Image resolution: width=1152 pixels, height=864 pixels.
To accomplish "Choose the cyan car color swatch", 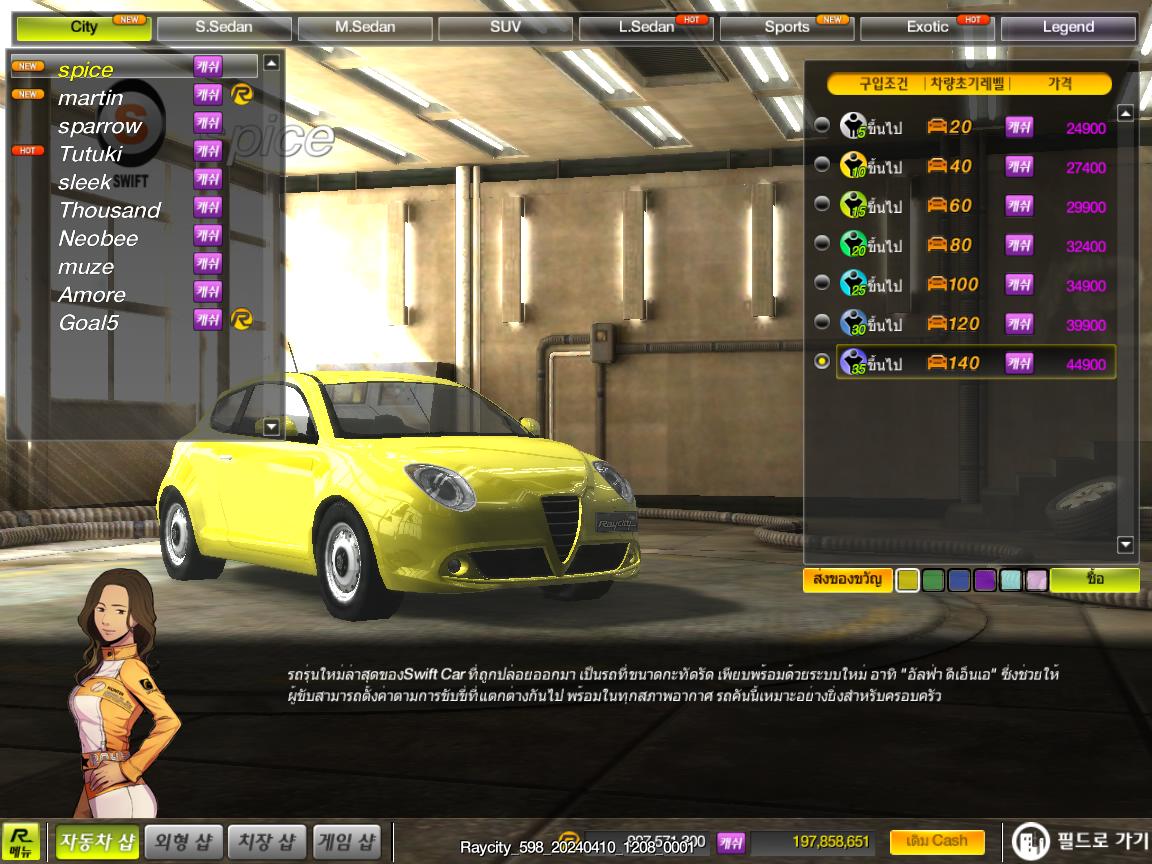I will (1011, 580).
